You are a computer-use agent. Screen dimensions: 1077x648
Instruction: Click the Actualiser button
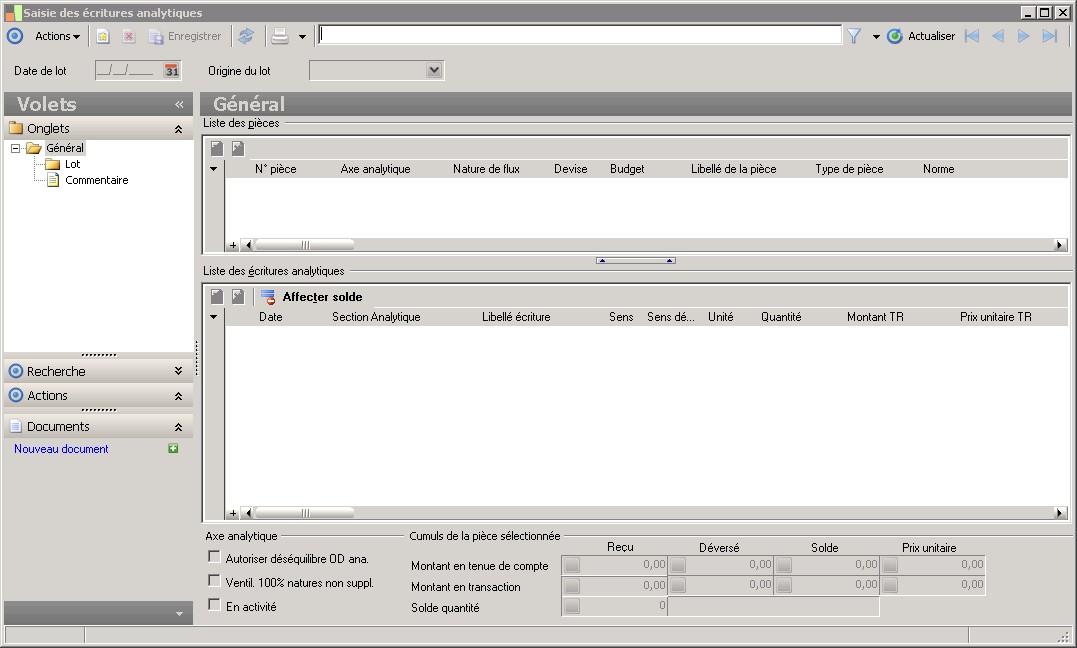[921, 36]
